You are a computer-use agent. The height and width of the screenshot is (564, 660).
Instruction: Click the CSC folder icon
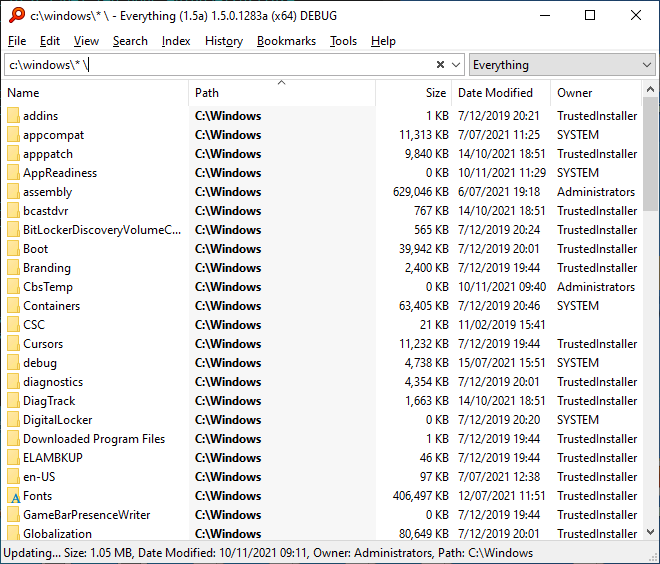point(13,325)
